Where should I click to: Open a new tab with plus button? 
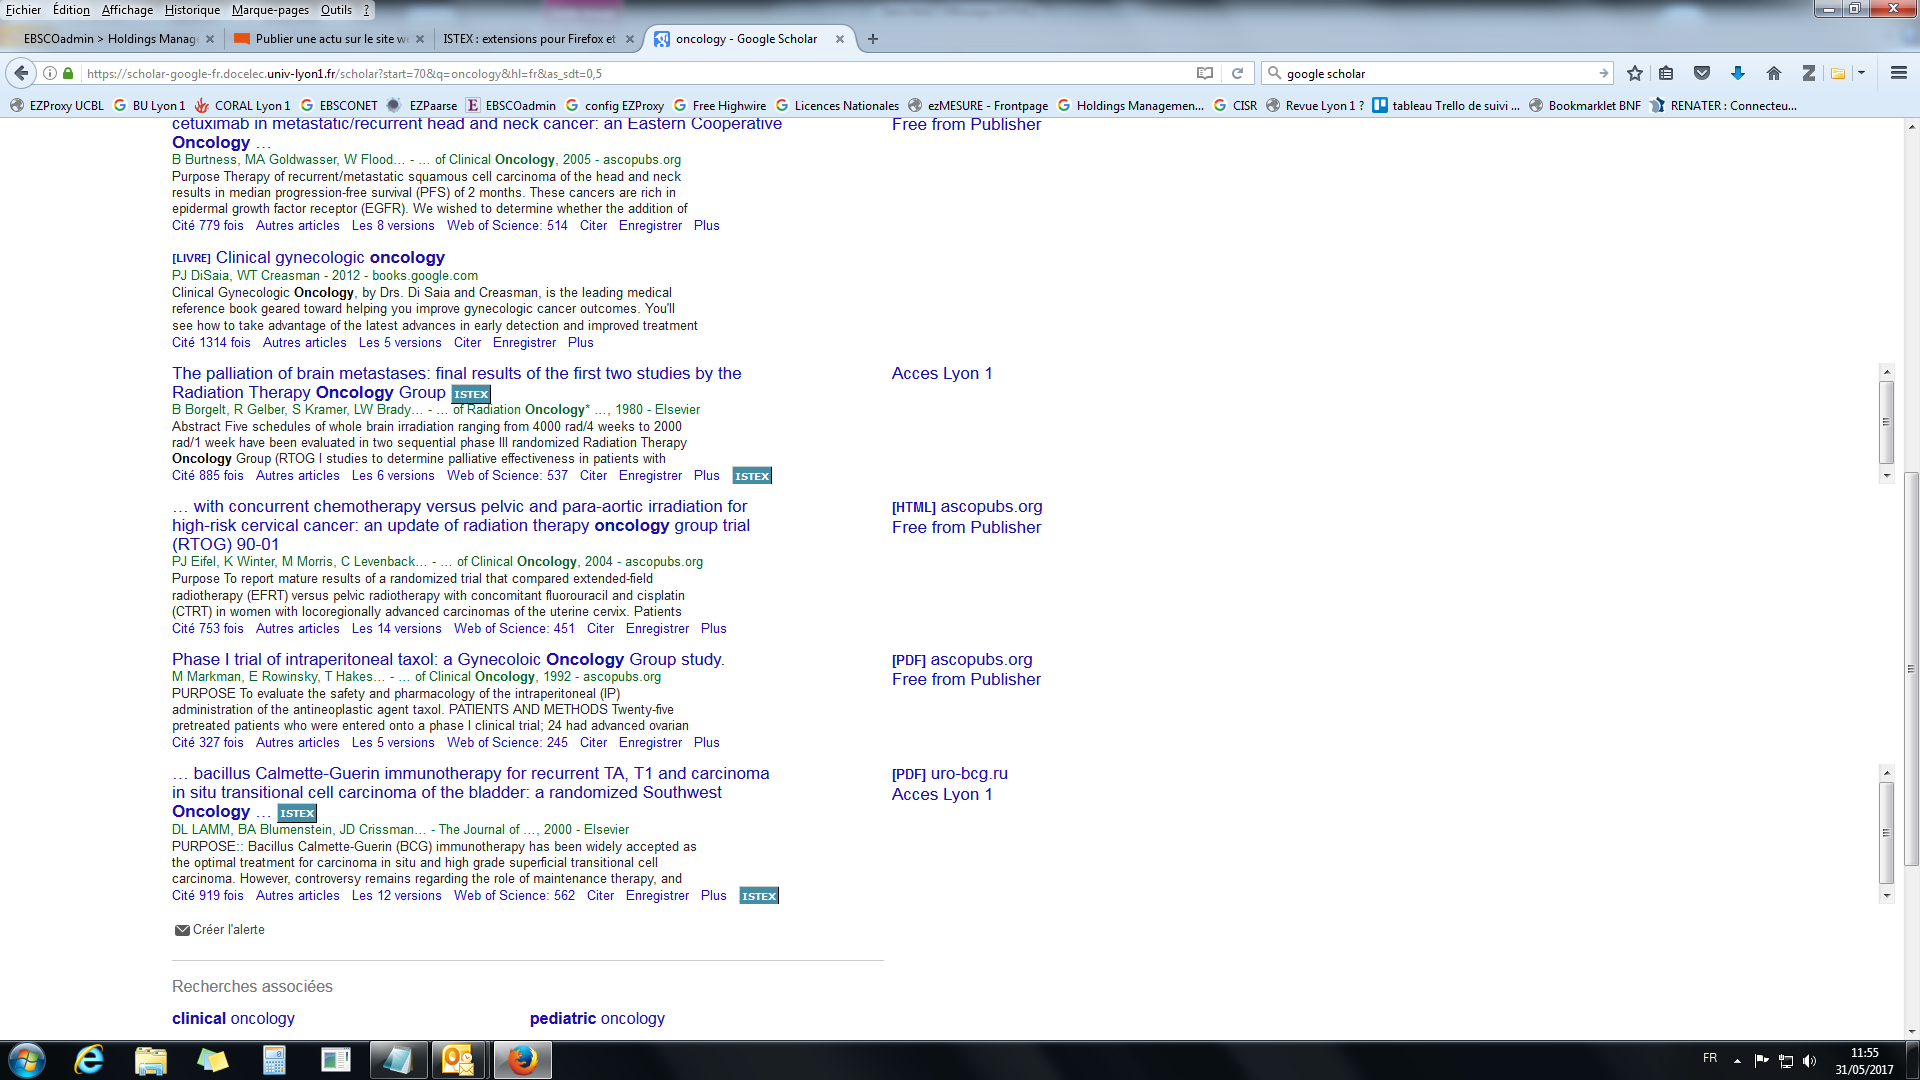(873, 39)
